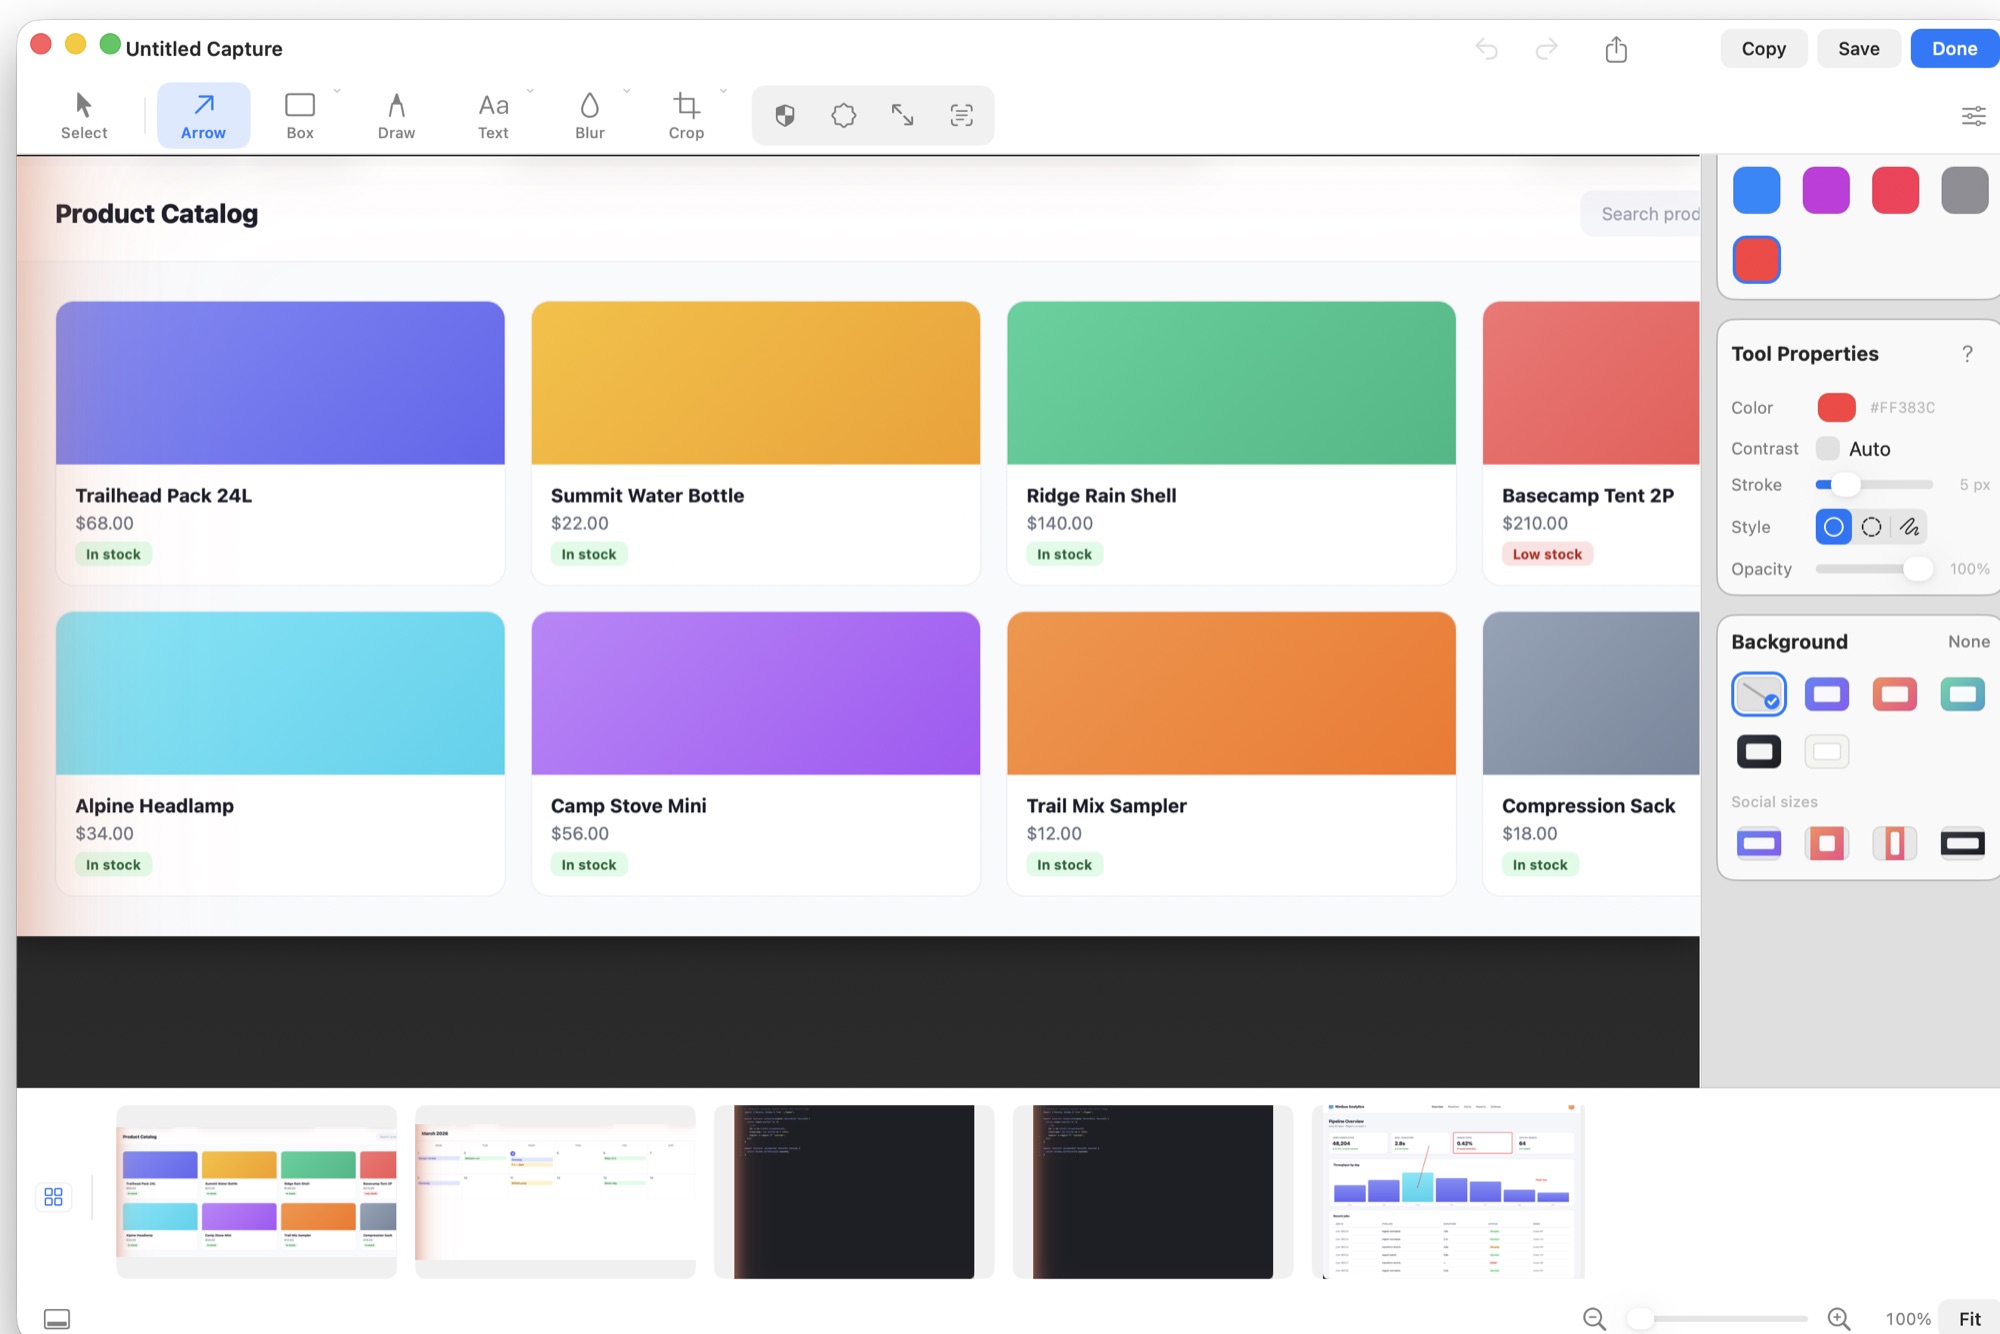Activate the Crop tool
Viewport: 2000px width, 1334px height.
coord(686,116)
